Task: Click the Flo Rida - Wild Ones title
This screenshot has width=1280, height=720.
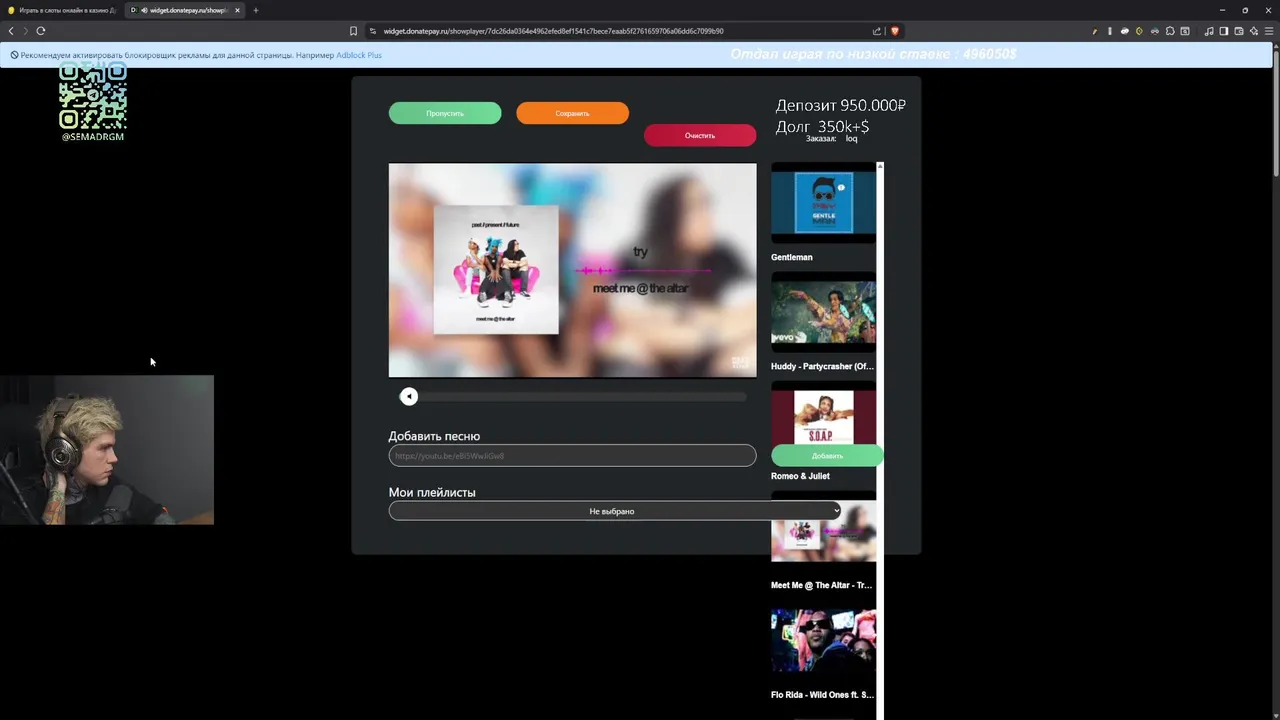Action: pyautogui.click(x=822, y=694)
